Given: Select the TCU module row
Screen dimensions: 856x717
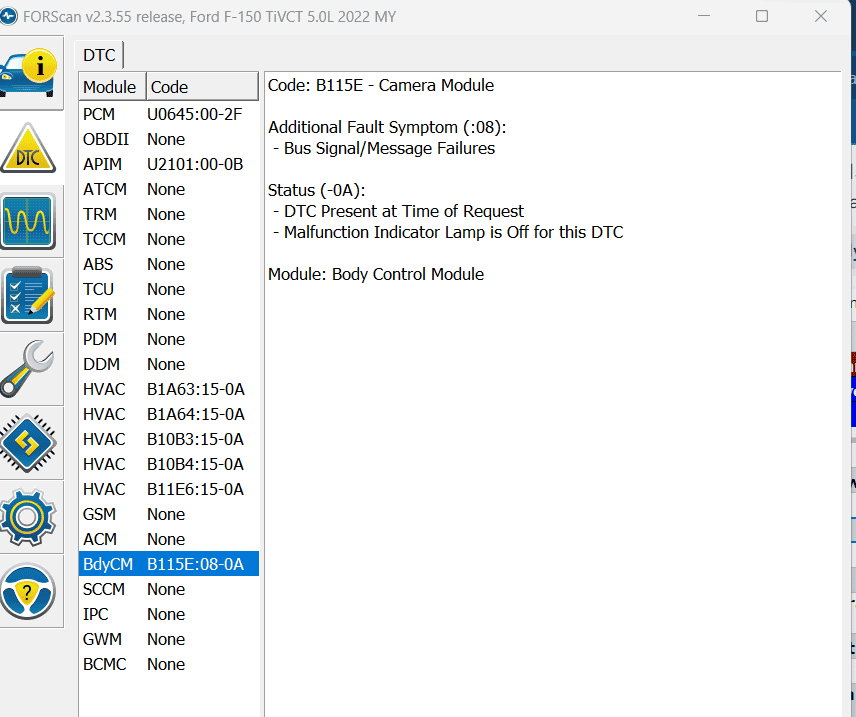Looking at the screenshot, I should click(169, 289).
